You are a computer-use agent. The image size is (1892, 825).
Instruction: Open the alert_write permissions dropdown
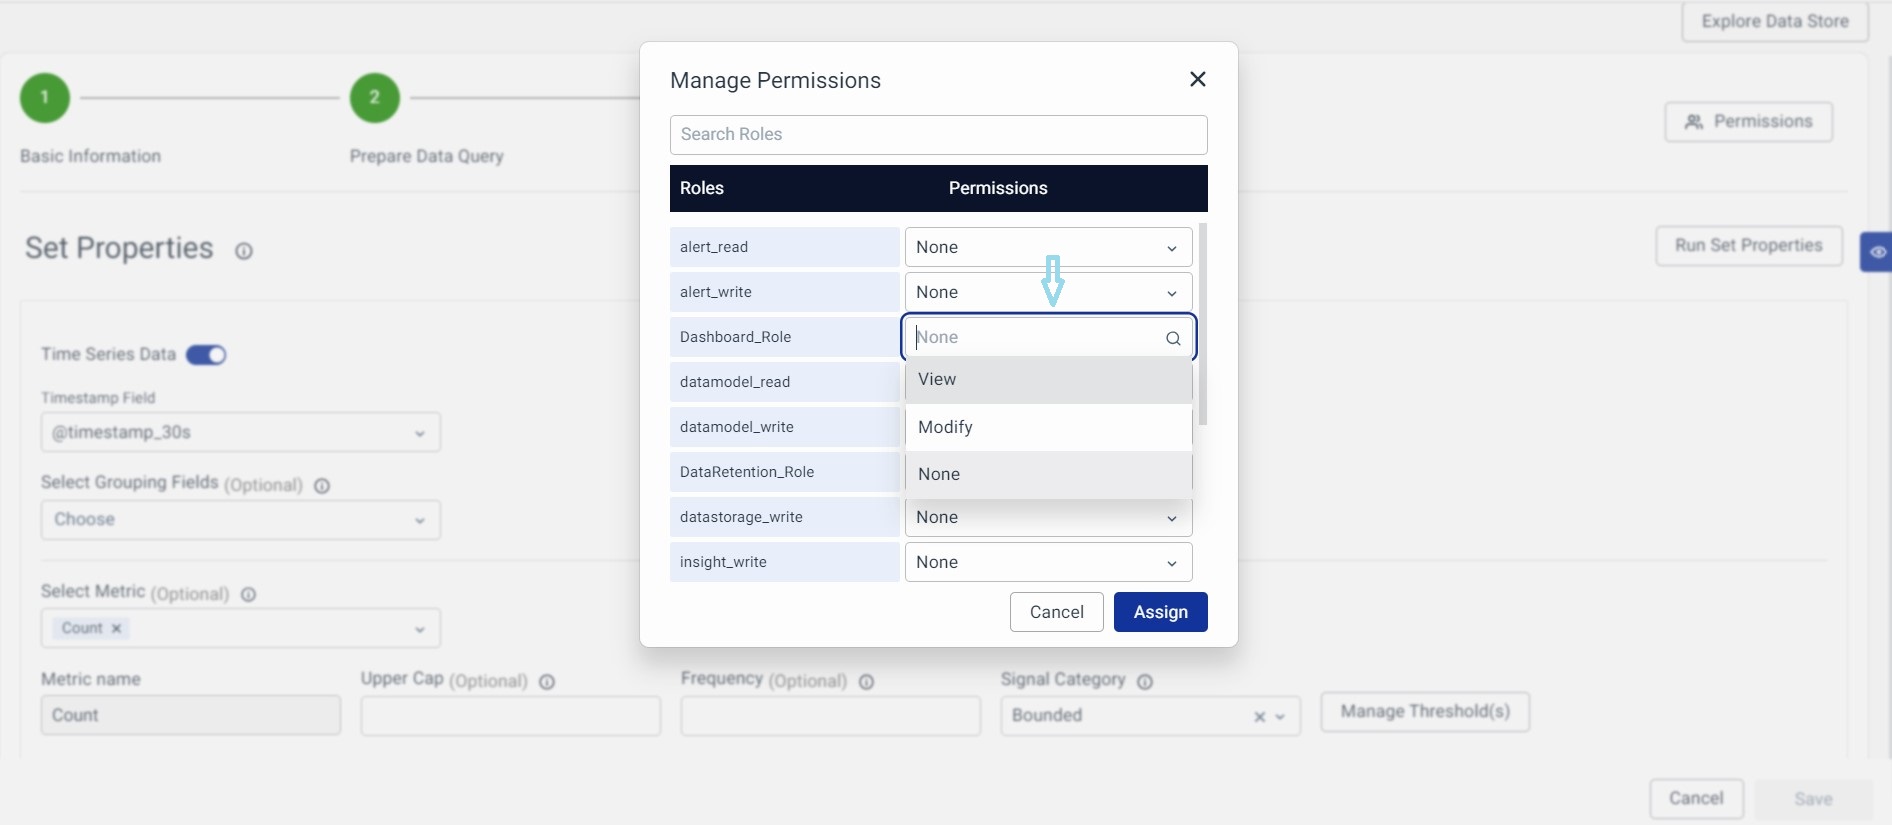[1048, 292]
